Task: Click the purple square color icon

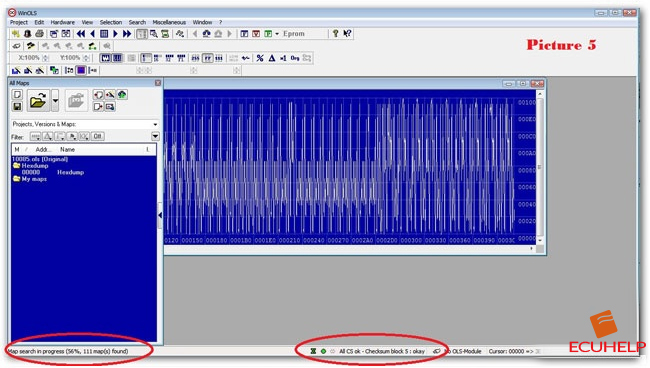Action: click(x=81, y=70)
